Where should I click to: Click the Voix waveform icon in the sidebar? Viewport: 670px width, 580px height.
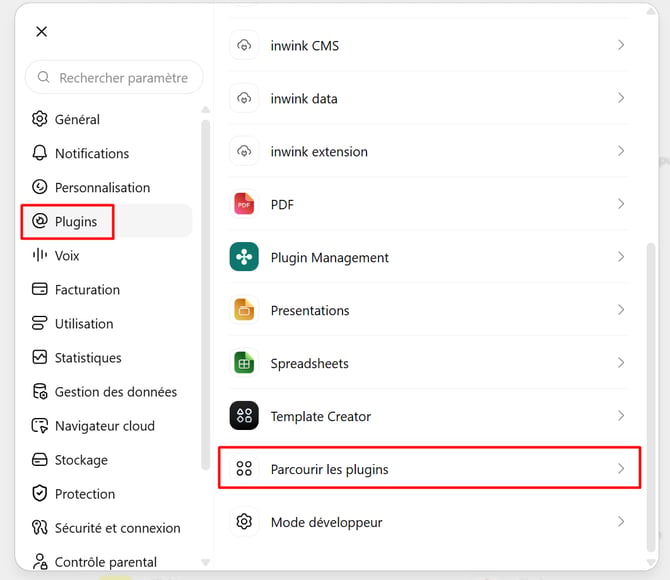(40, 255)
